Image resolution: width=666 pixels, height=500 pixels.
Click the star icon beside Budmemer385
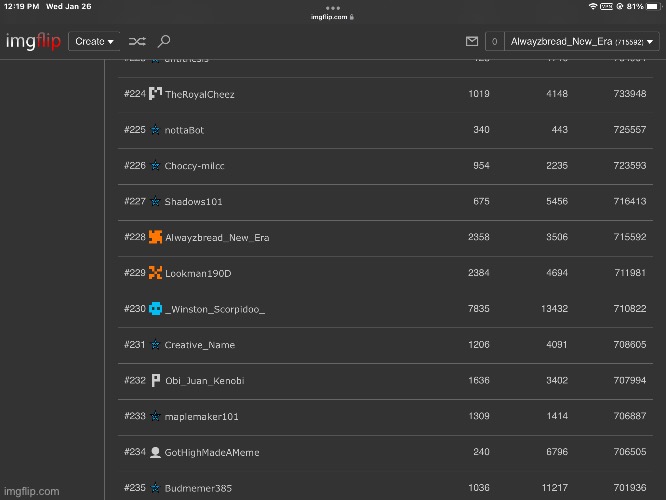tap(155, 488)
